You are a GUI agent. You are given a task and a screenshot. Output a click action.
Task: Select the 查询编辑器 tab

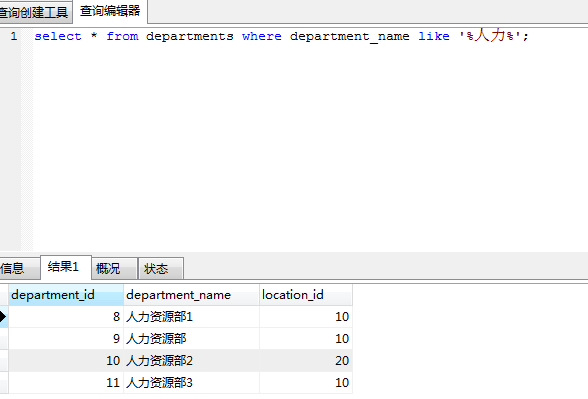click(110, 11)
